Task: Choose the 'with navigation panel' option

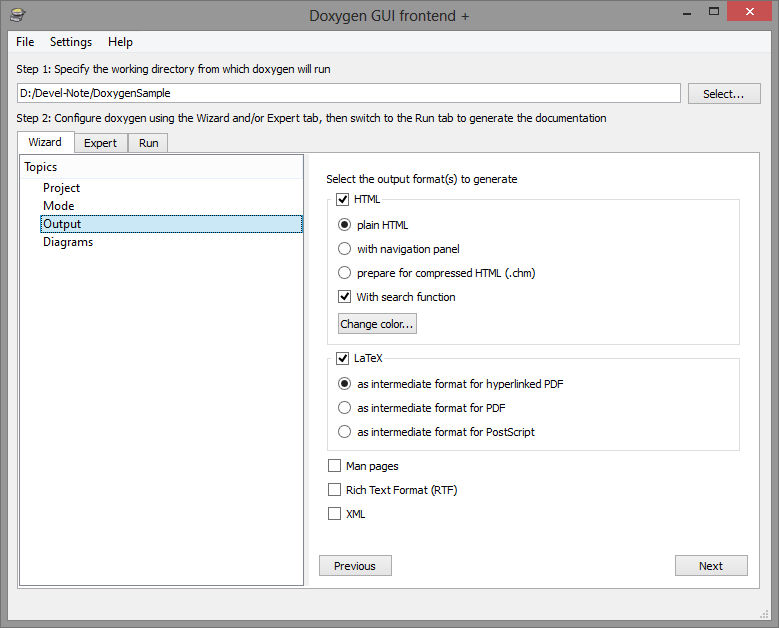Action: tap(344, 248)
